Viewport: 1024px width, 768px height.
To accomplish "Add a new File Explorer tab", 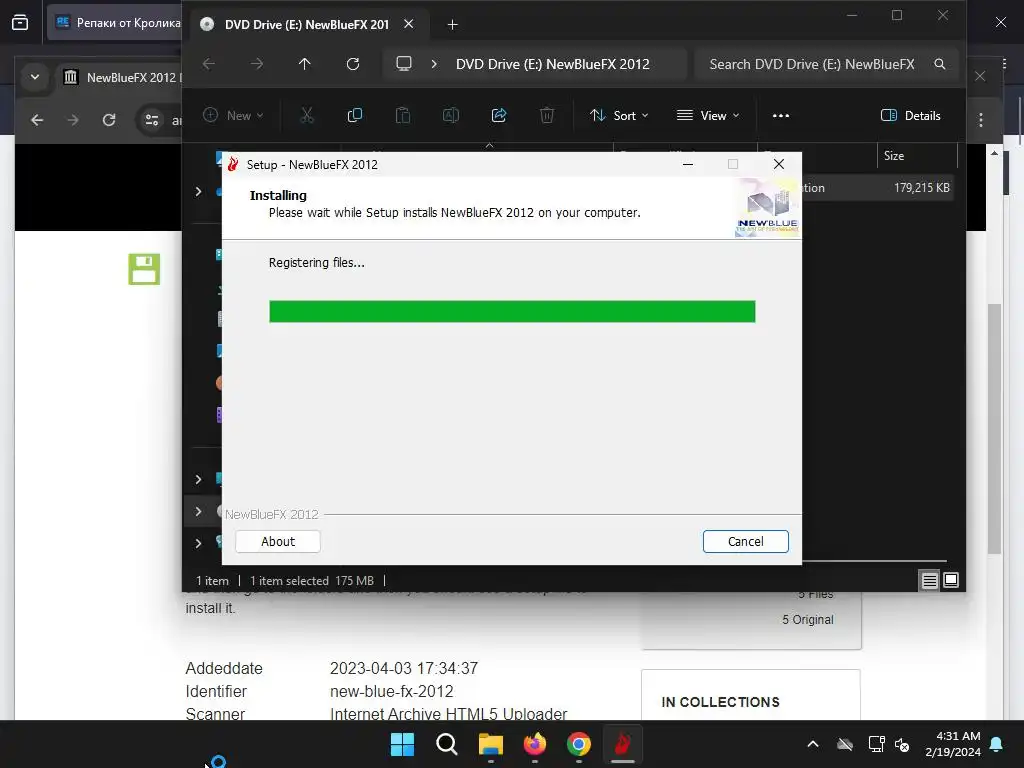I will pyautogui.click(x=453, y=25).
